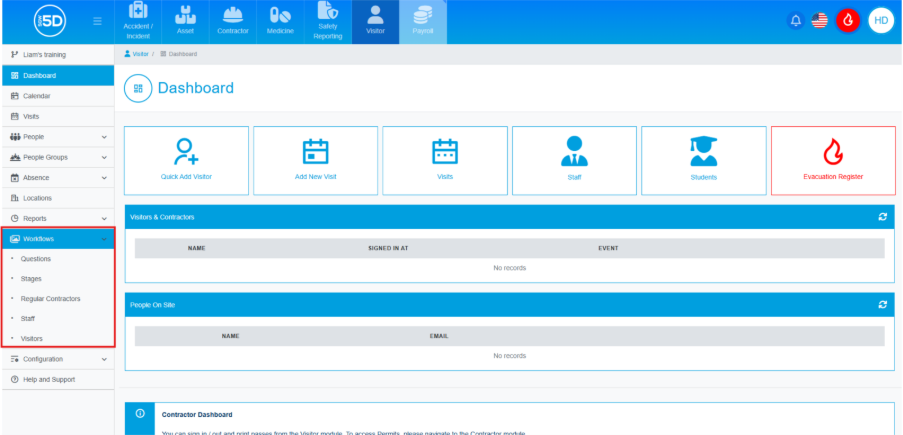The height and width of the screenshot is (435, 903).
Task: Open the HD user avatar menu
Action: [x=881, y=20]
